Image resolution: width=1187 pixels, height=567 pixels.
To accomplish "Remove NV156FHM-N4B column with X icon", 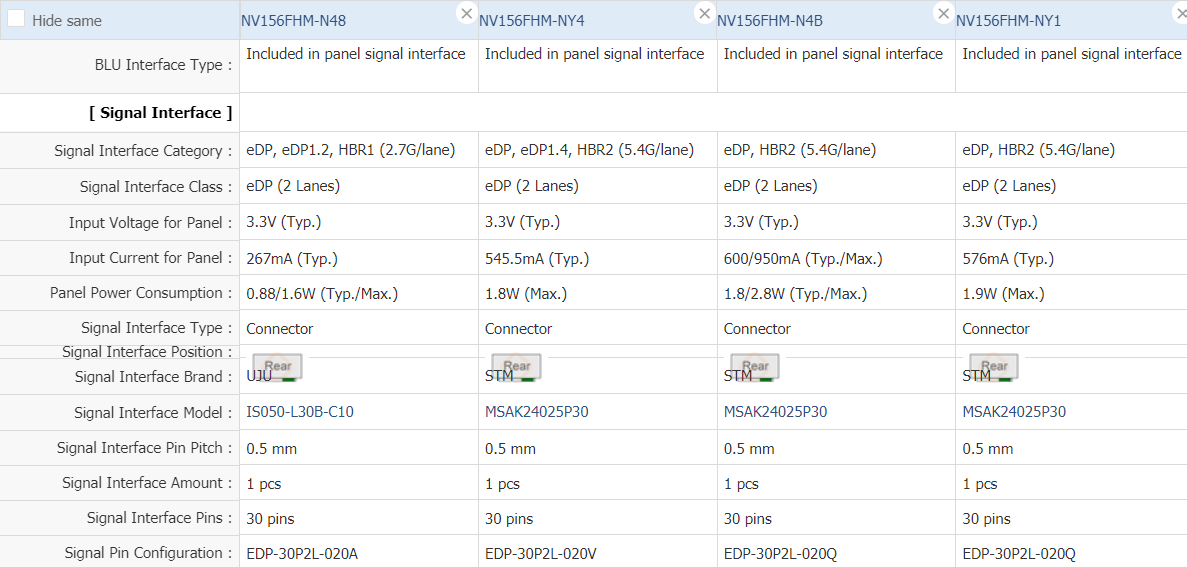I will click(x=943, y=13).
